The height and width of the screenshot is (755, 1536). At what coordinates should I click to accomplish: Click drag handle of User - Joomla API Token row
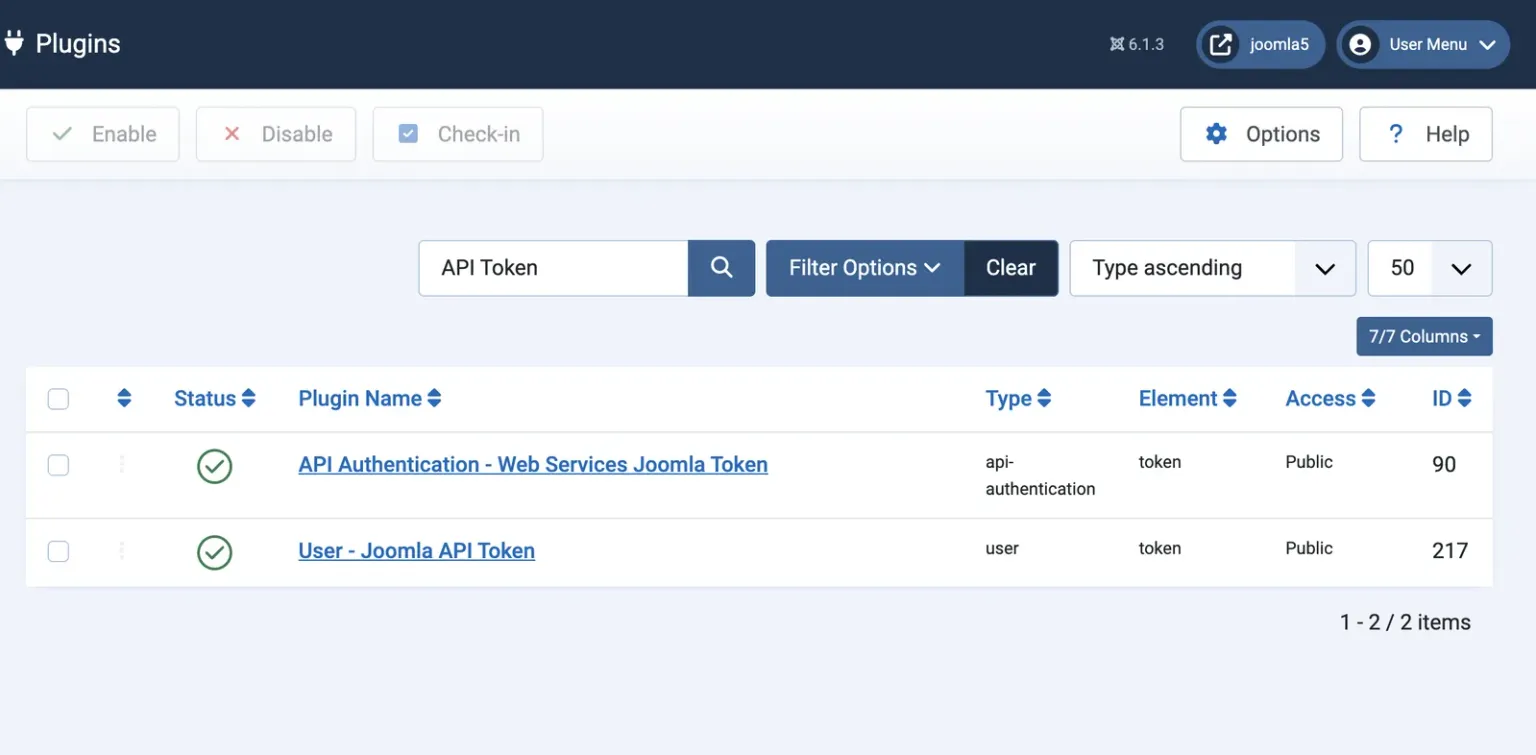pyautogui.click(x=122, y=550)
